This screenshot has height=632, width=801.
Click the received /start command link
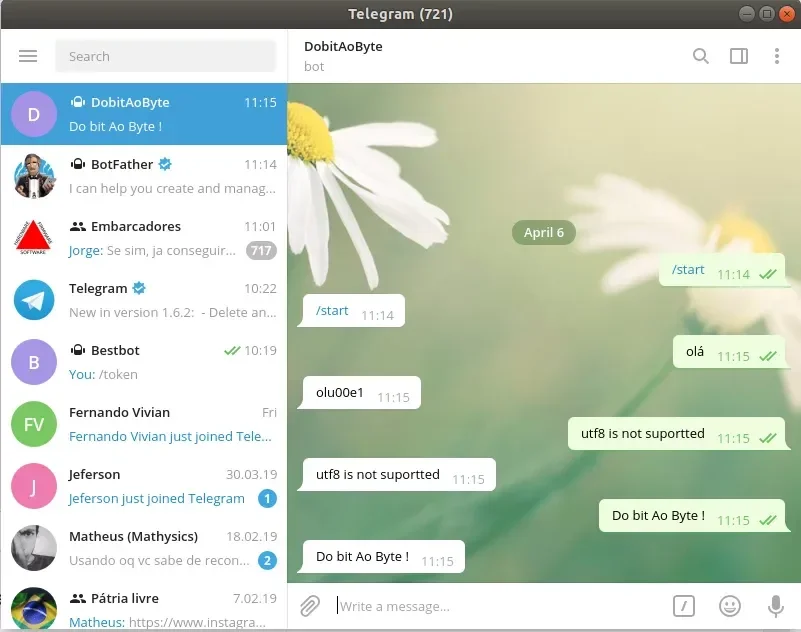tap(332, 311)
